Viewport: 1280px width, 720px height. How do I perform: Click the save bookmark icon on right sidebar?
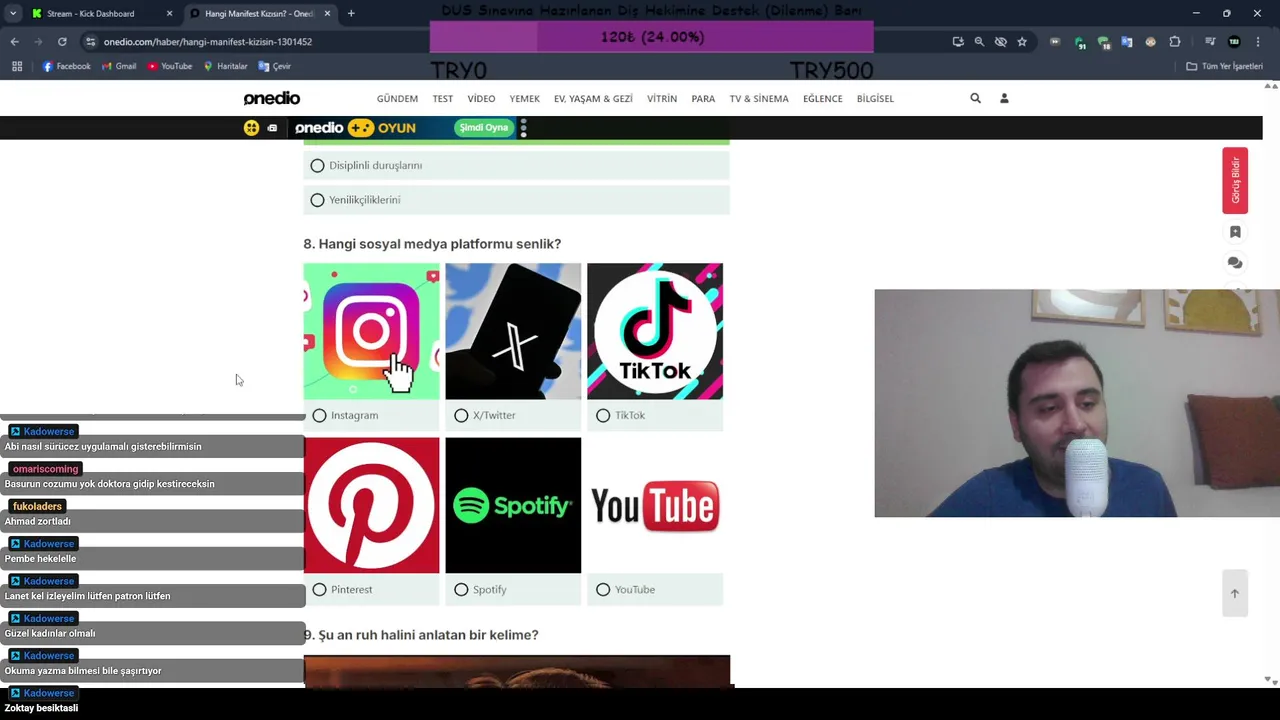tap(1235, 232)
